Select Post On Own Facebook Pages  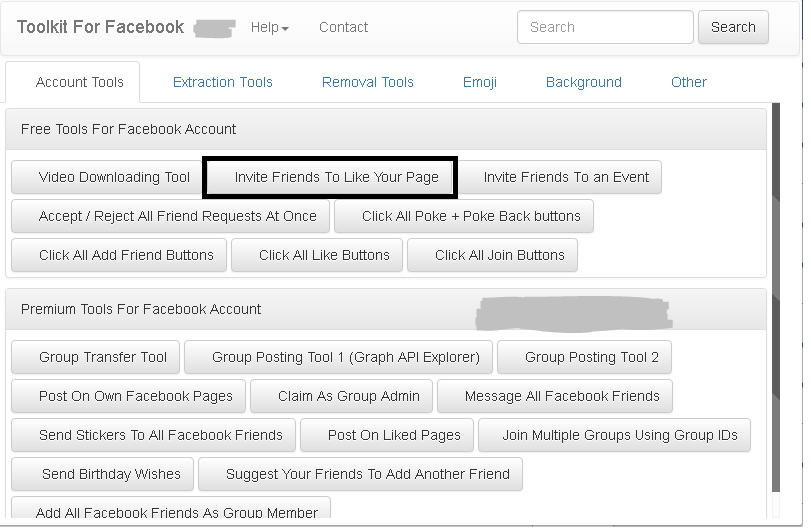pyautogui.click(x=128, y=396)
